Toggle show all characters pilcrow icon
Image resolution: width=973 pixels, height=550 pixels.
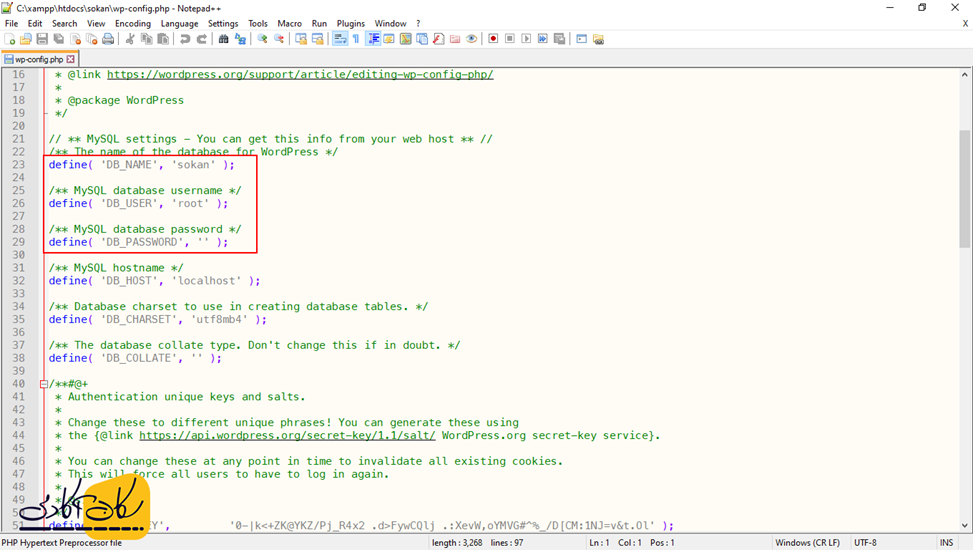click(x=356, y=39)
